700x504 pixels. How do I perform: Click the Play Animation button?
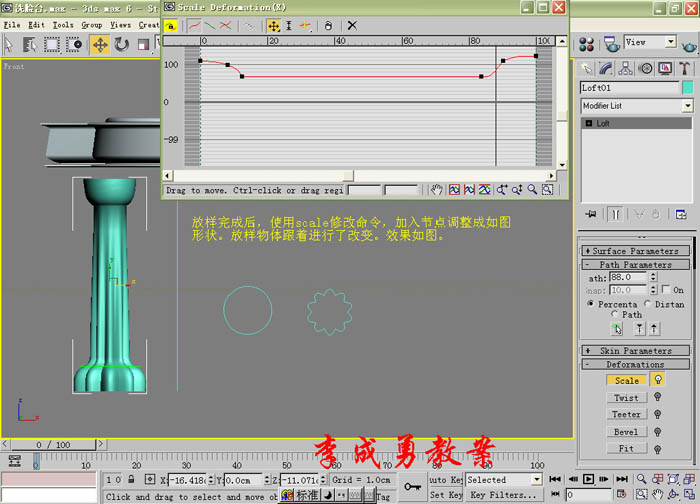(588, 479)
